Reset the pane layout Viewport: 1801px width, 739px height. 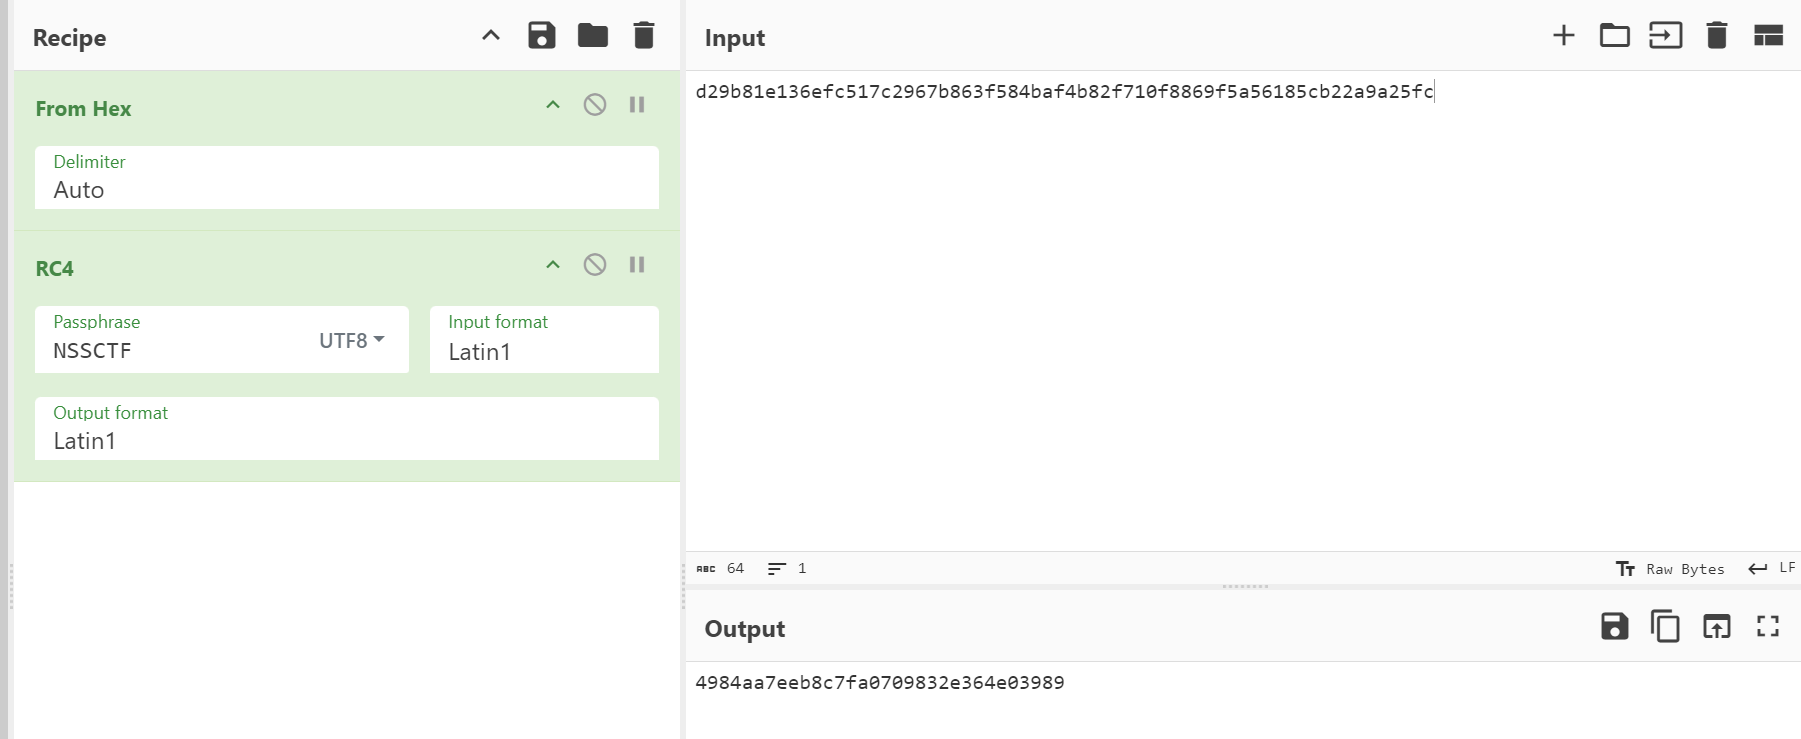[1768, 36]
